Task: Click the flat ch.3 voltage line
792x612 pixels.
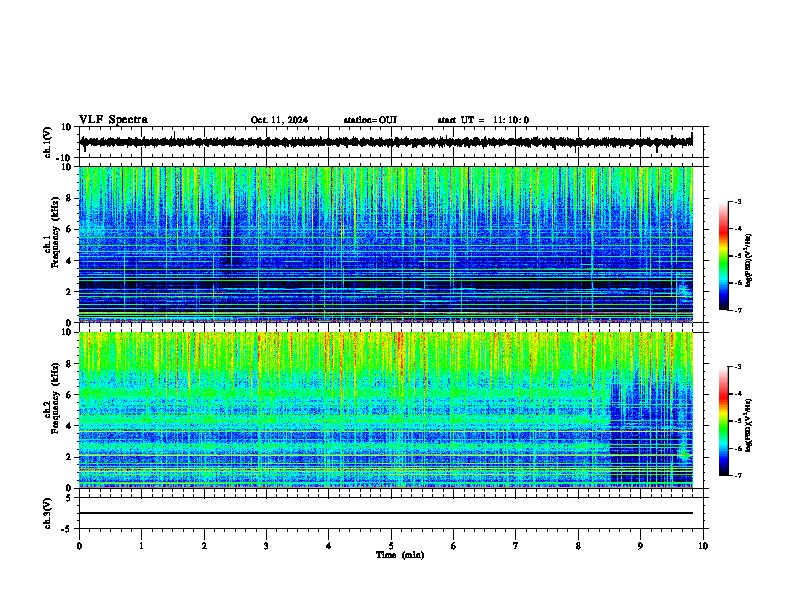Action: [386, 513]
